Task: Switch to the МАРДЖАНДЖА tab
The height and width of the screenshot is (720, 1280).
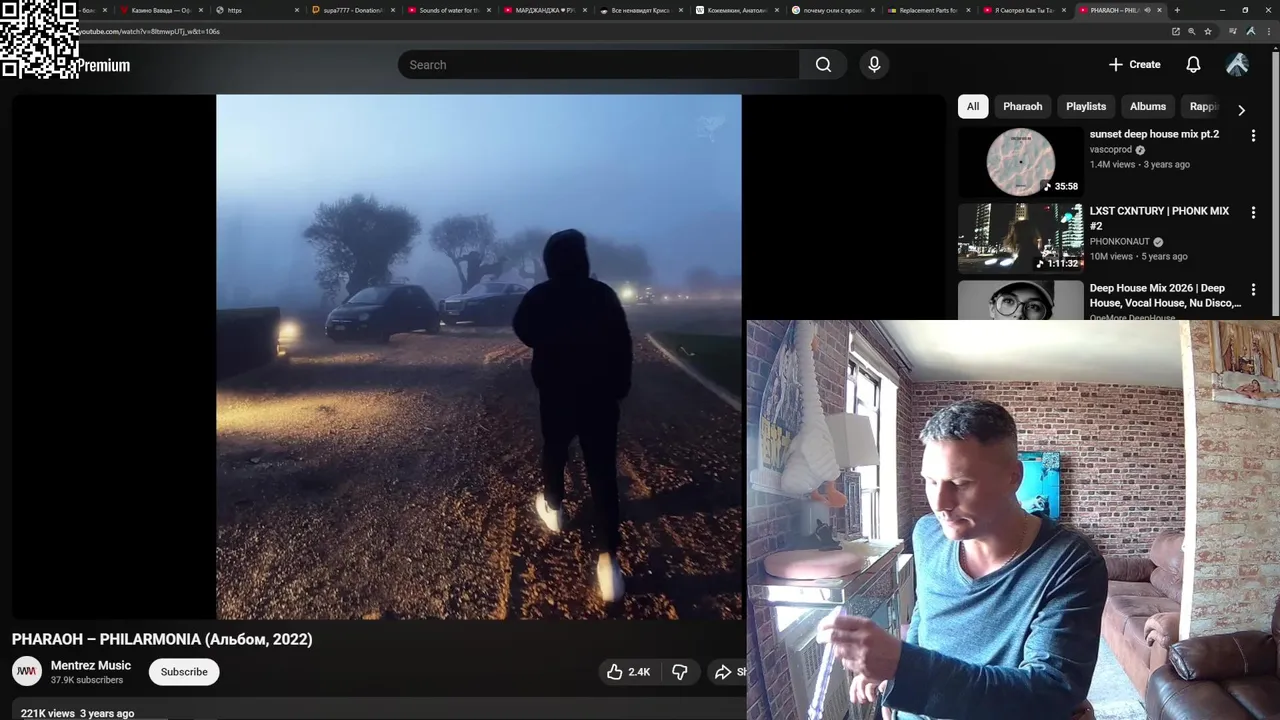Action: point(544,10)
